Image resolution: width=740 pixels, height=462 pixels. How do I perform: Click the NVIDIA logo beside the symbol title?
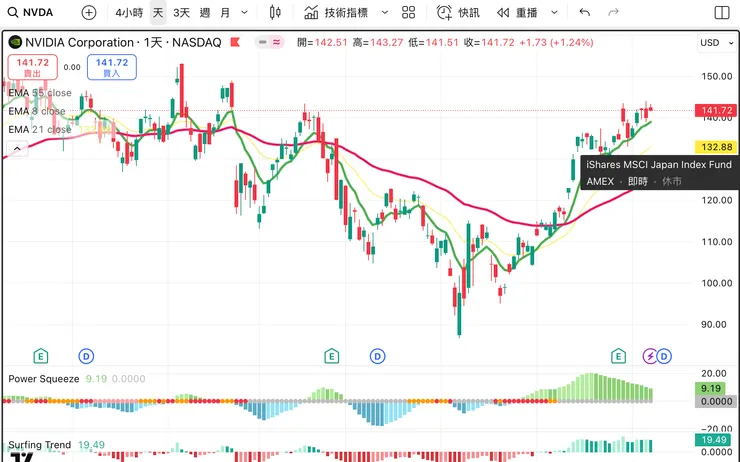point(16,42)
